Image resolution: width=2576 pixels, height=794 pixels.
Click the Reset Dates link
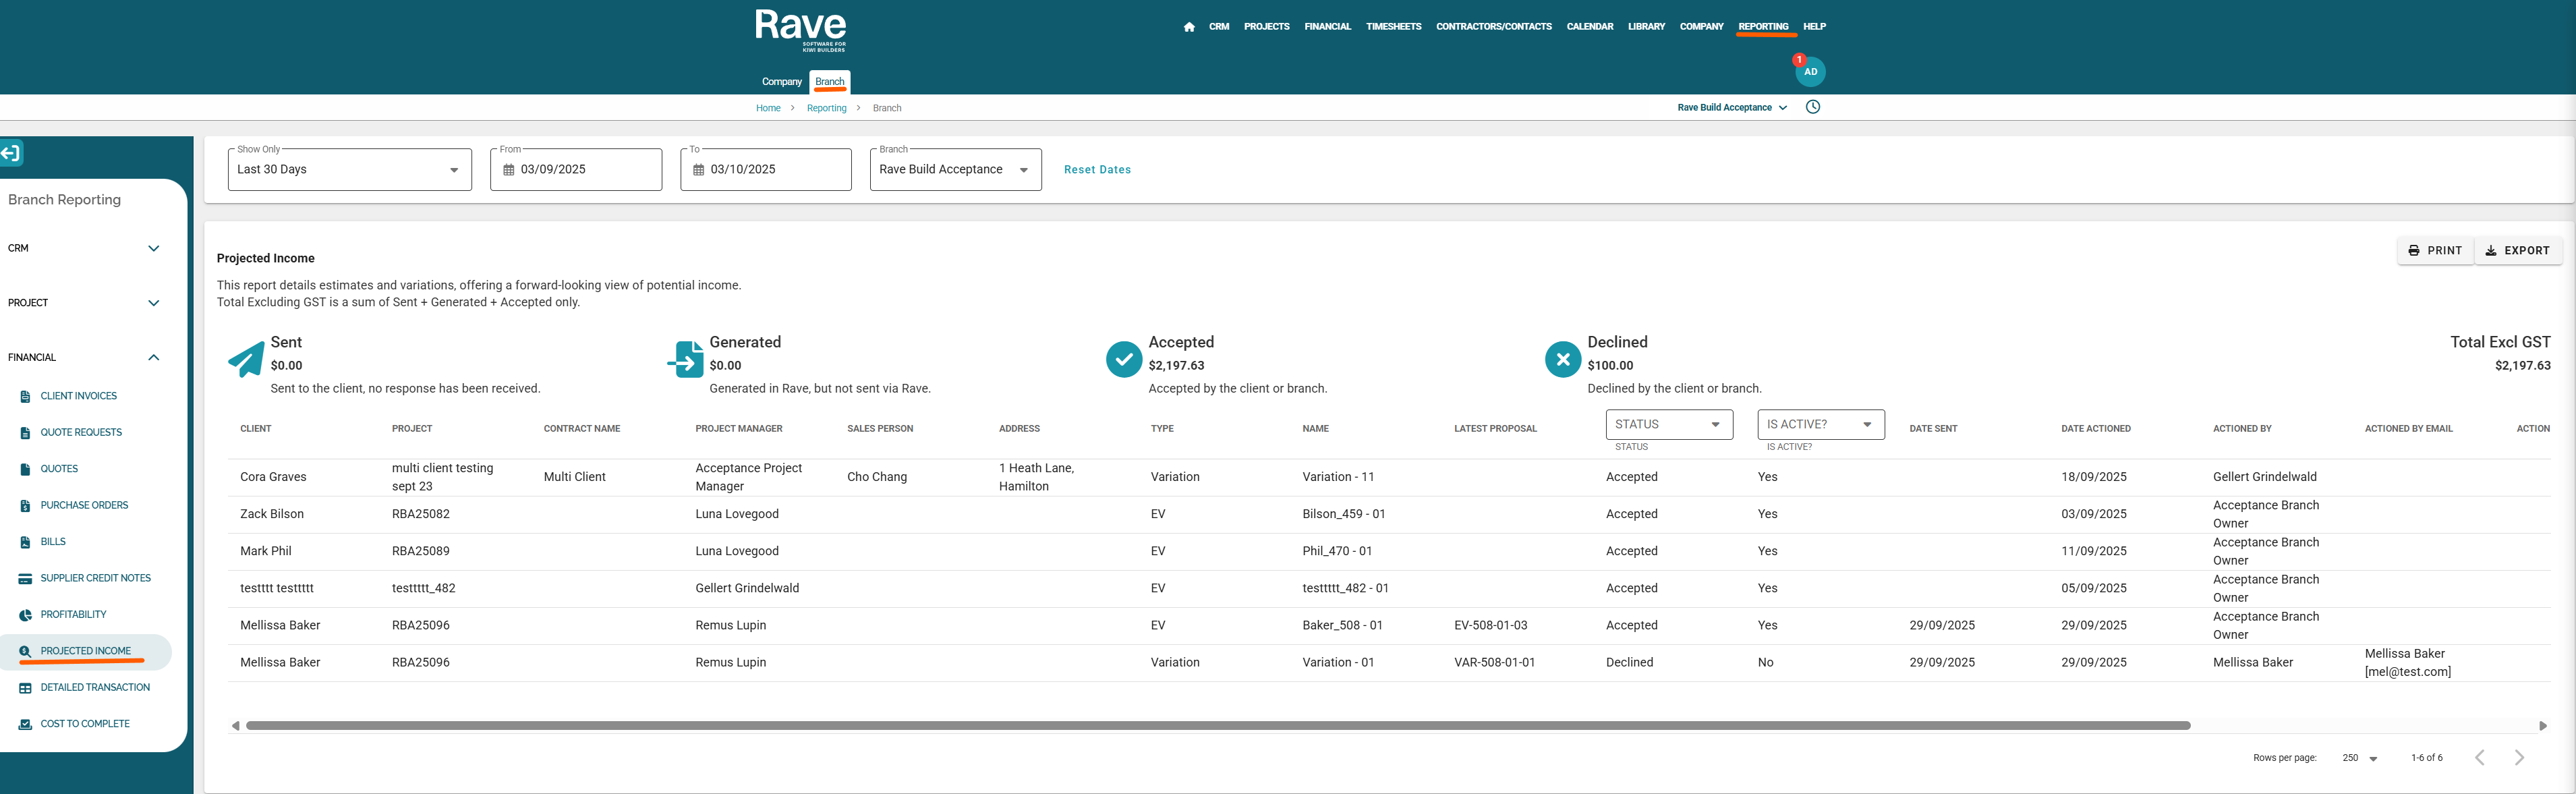click(1097, 170)
